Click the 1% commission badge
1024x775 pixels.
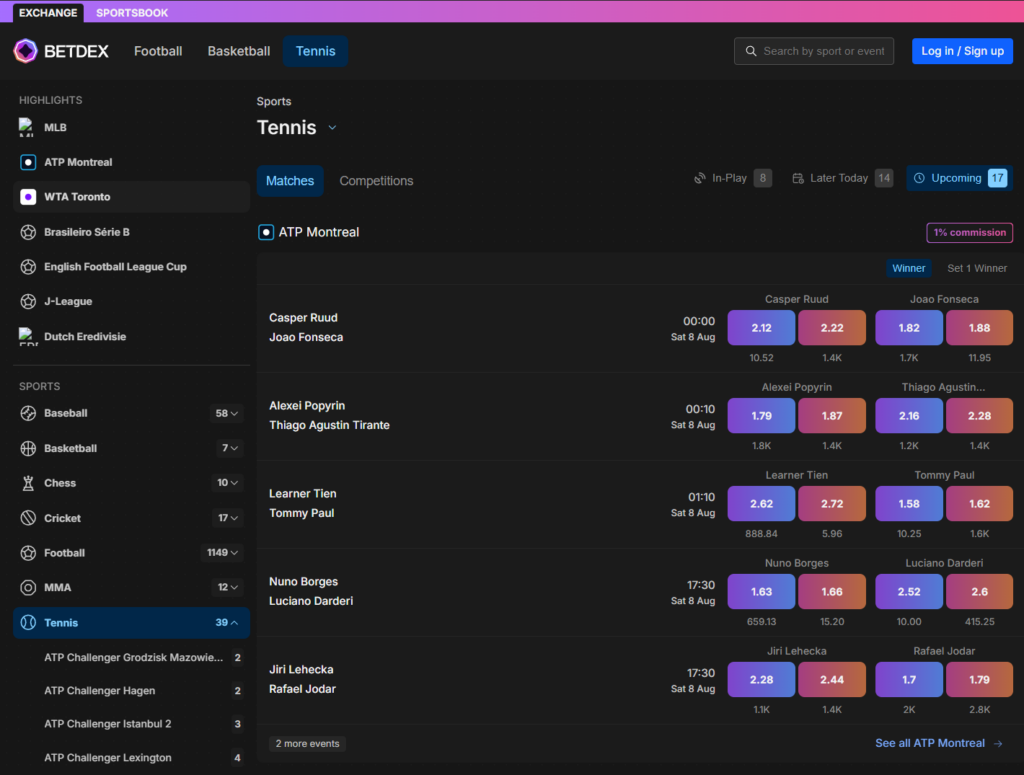969,232
